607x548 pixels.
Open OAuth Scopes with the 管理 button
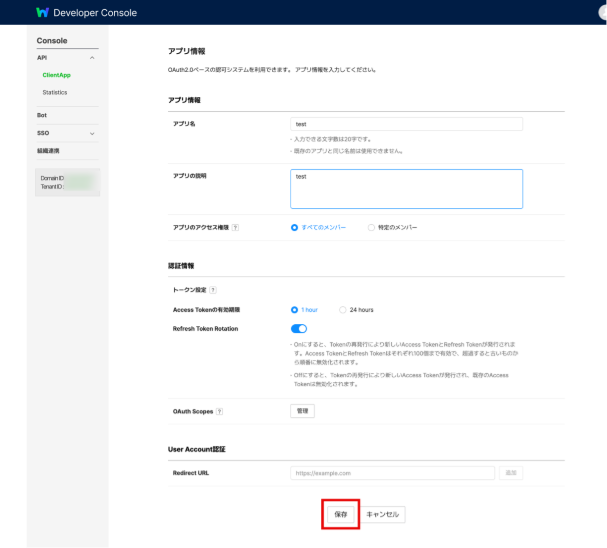coord(301,411)
